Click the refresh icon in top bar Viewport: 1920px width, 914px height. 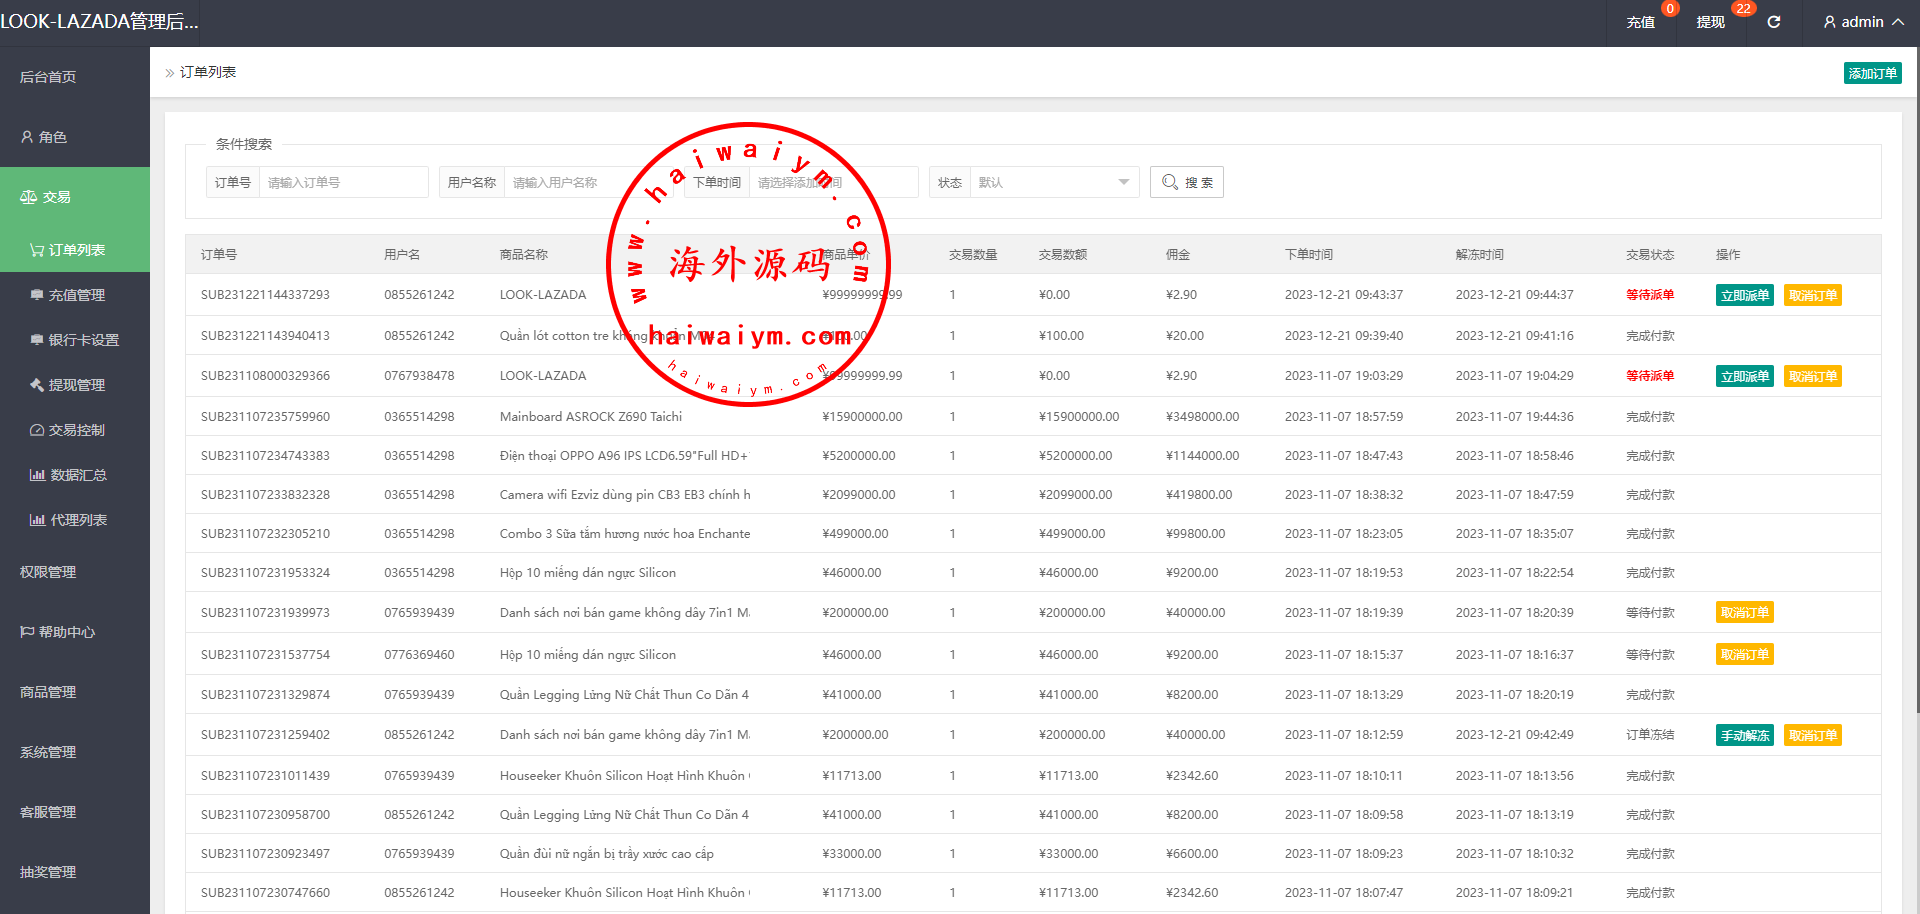tap(1773, 22)
